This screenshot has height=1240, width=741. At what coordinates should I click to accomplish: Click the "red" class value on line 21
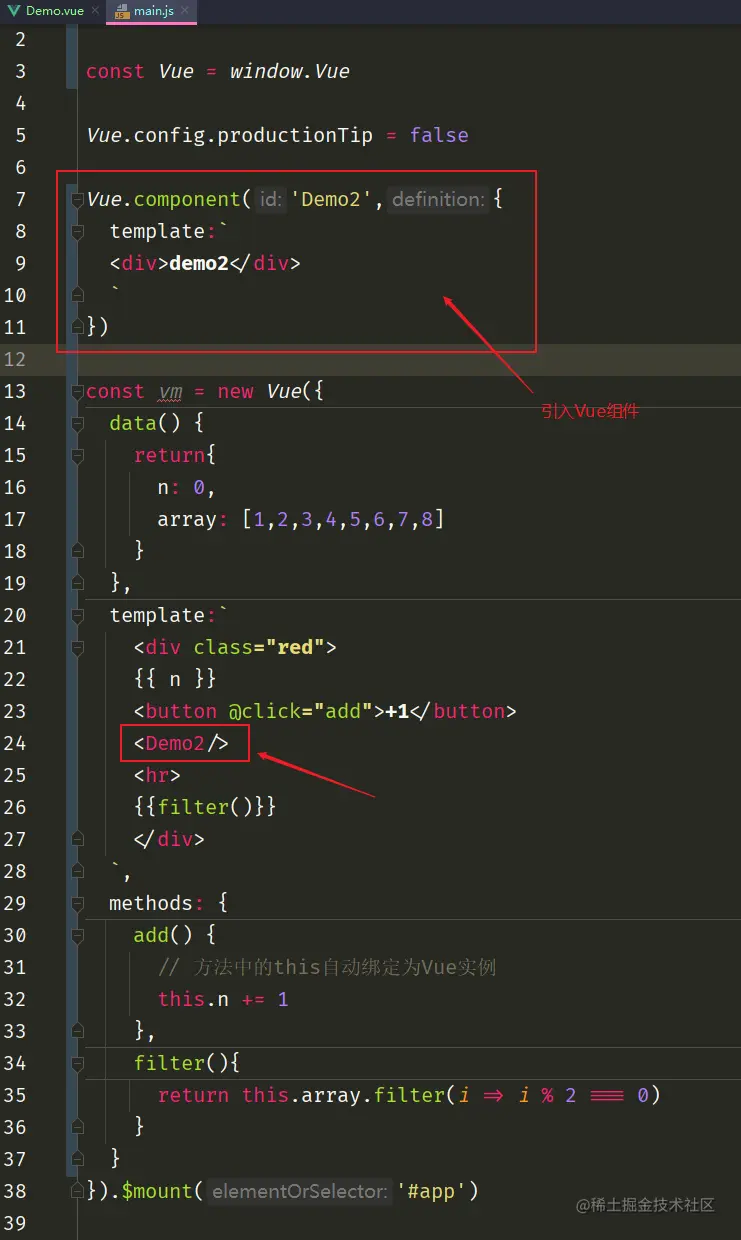(x=295, y=647)
